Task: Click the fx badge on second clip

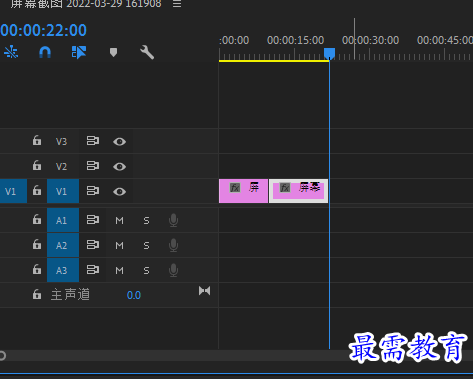Action: [285, 188]
